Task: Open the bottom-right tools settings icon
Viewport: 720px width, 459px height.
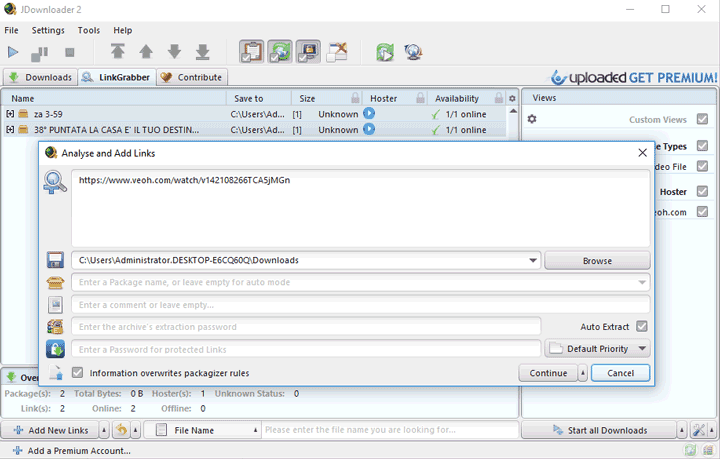Action: click(698, 430)
